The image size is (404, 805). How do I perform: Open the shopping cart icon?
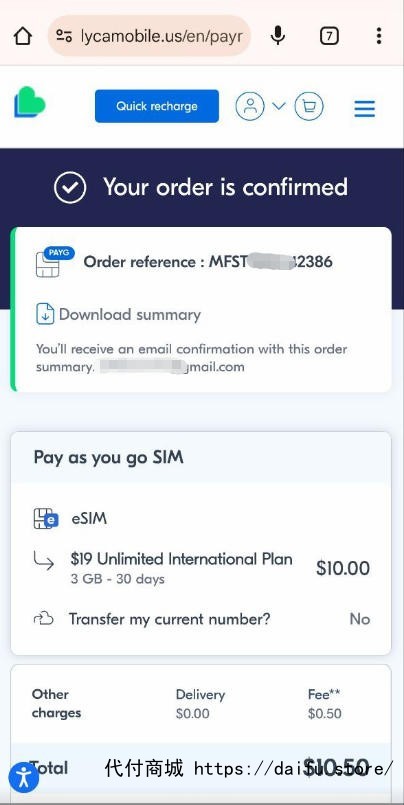coord(309,106)
